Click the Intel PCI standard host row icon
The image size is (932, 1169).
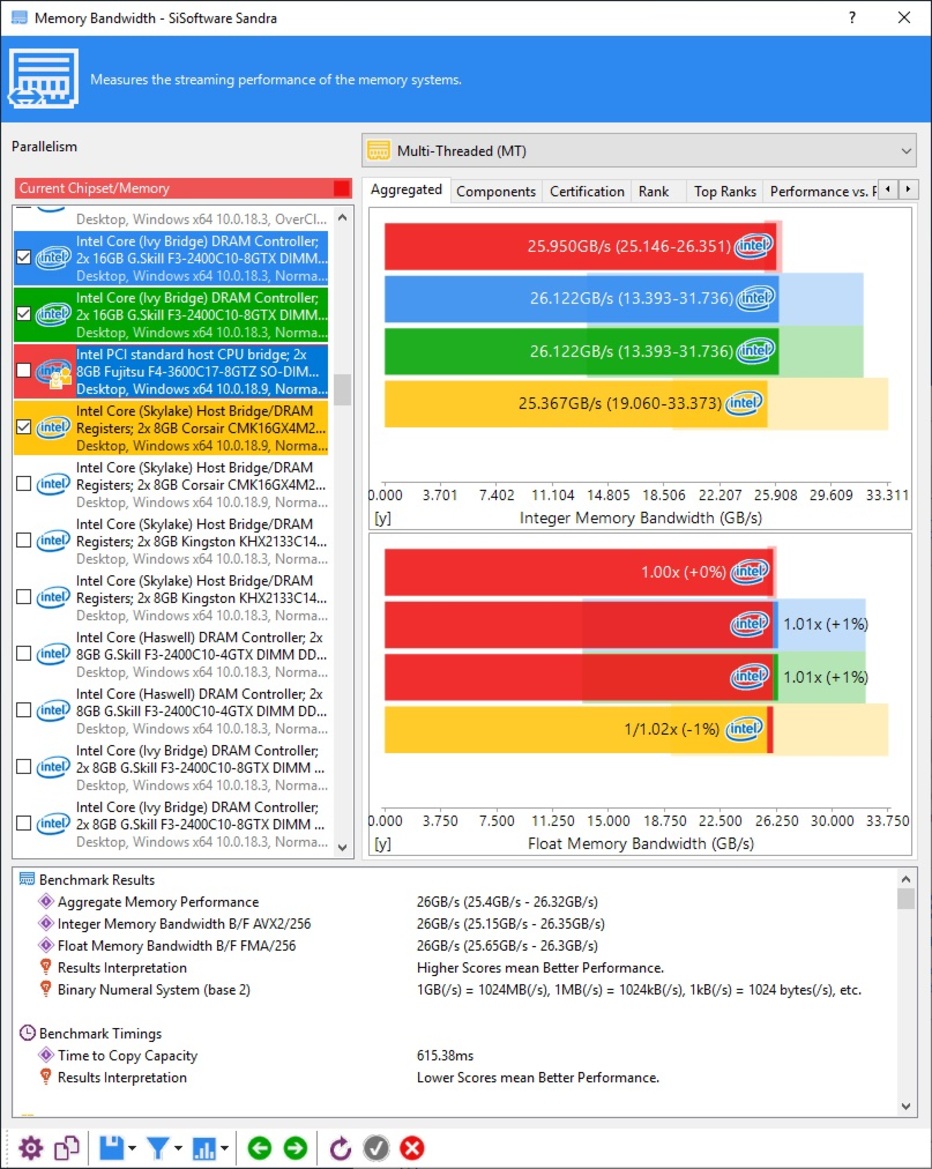click(x=54, y=371)
